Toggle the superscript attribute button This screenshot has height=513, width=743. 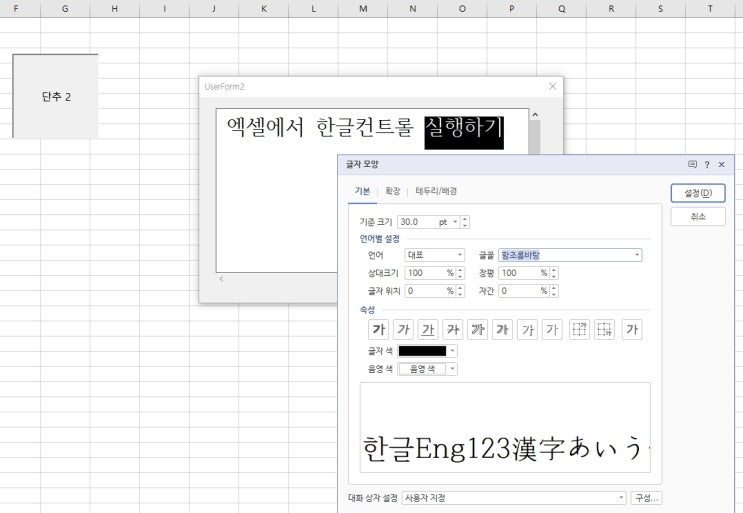tap(579, 329)
